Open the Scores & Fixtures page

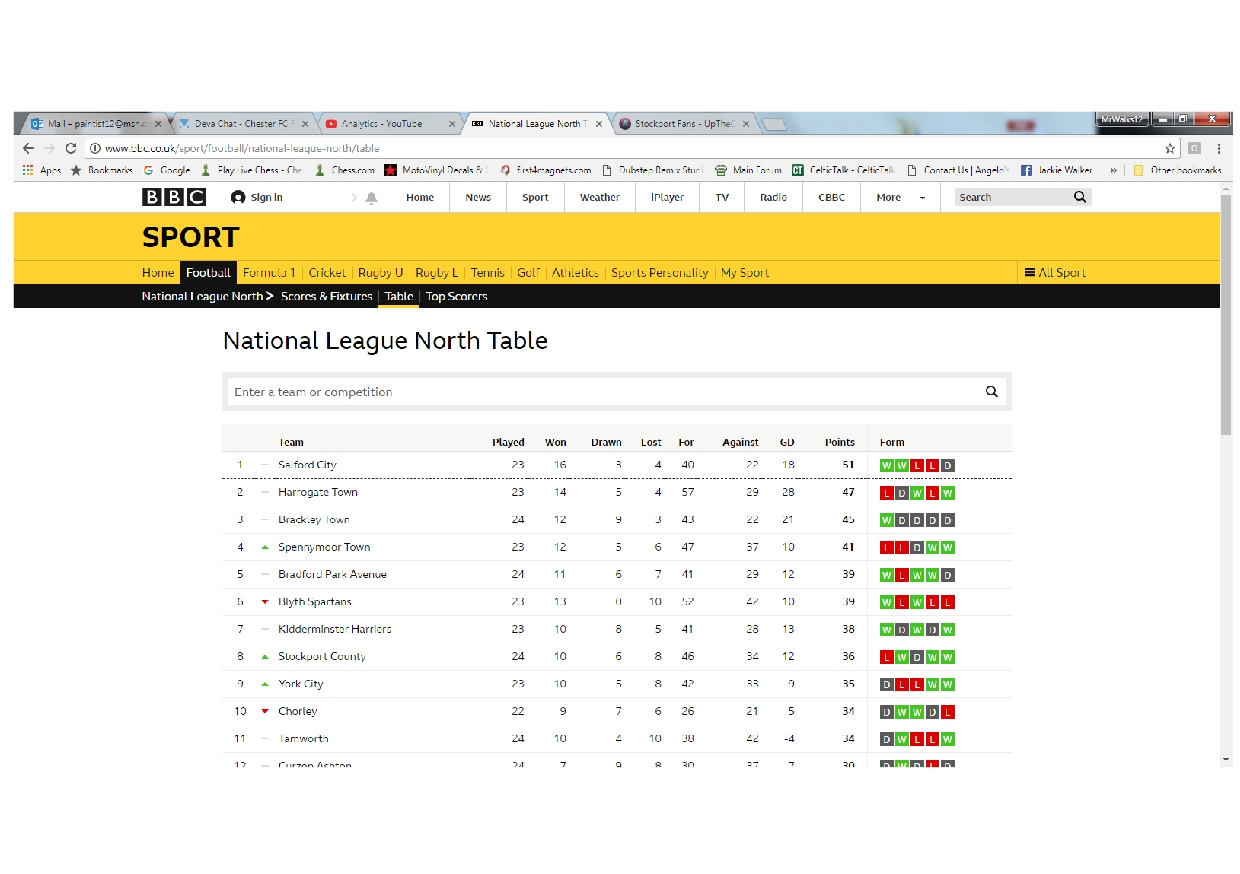click(326, 296)
